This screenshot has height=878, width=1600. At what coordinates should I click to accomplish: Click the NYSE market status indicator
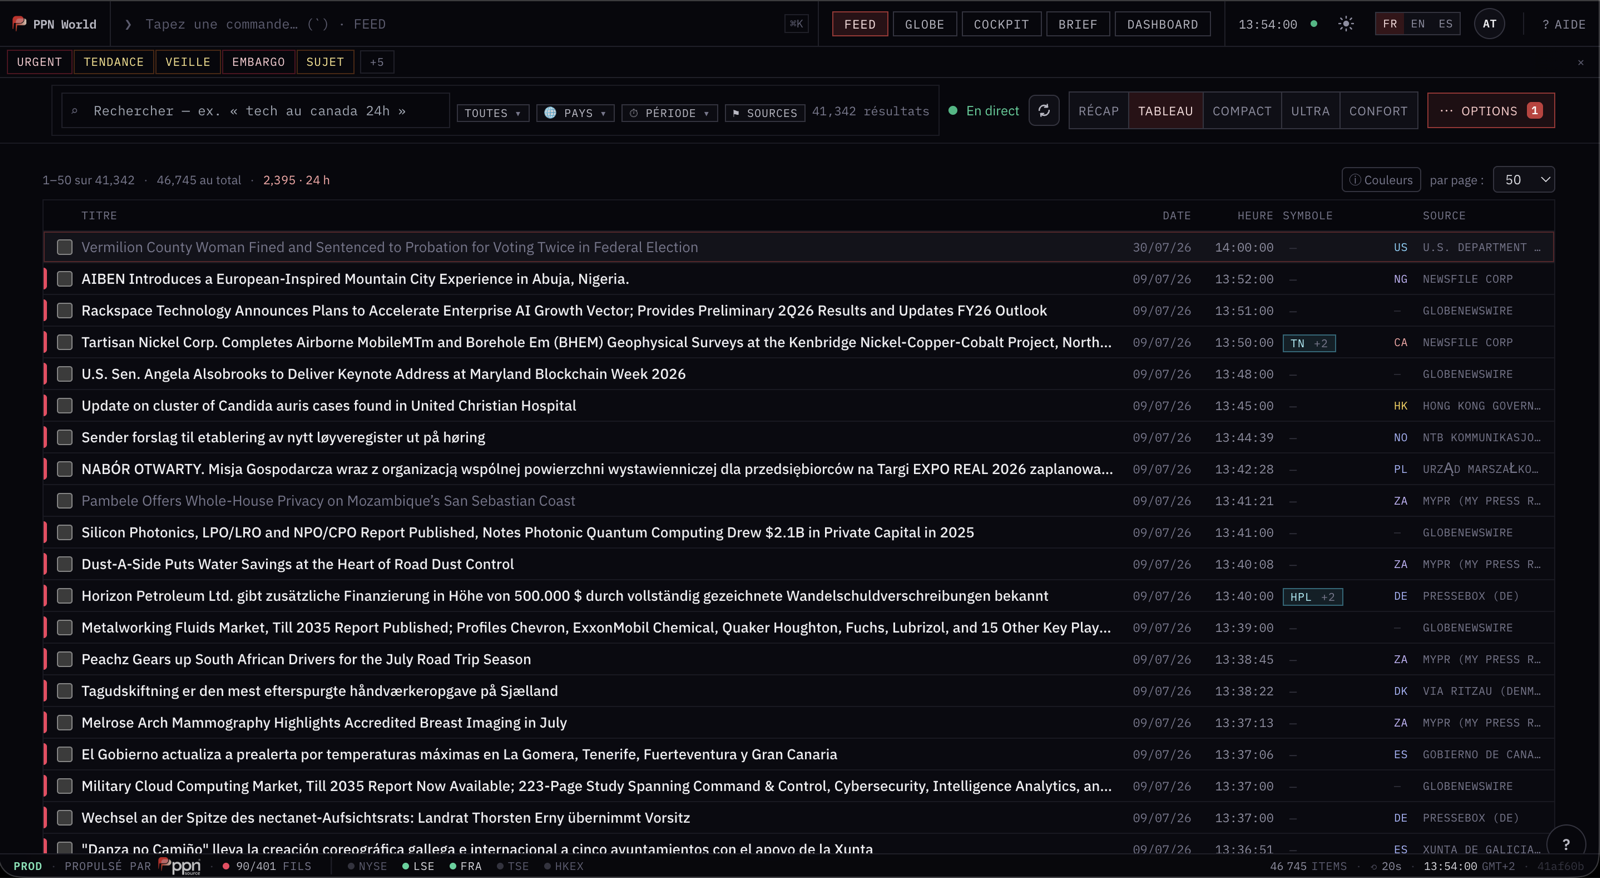point(367,866)
